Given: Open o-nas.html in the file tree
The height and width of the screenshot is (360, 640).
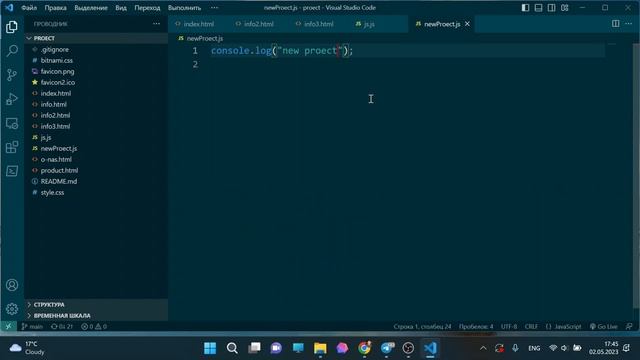Looking at the screenshot, I should click(56, 160).
